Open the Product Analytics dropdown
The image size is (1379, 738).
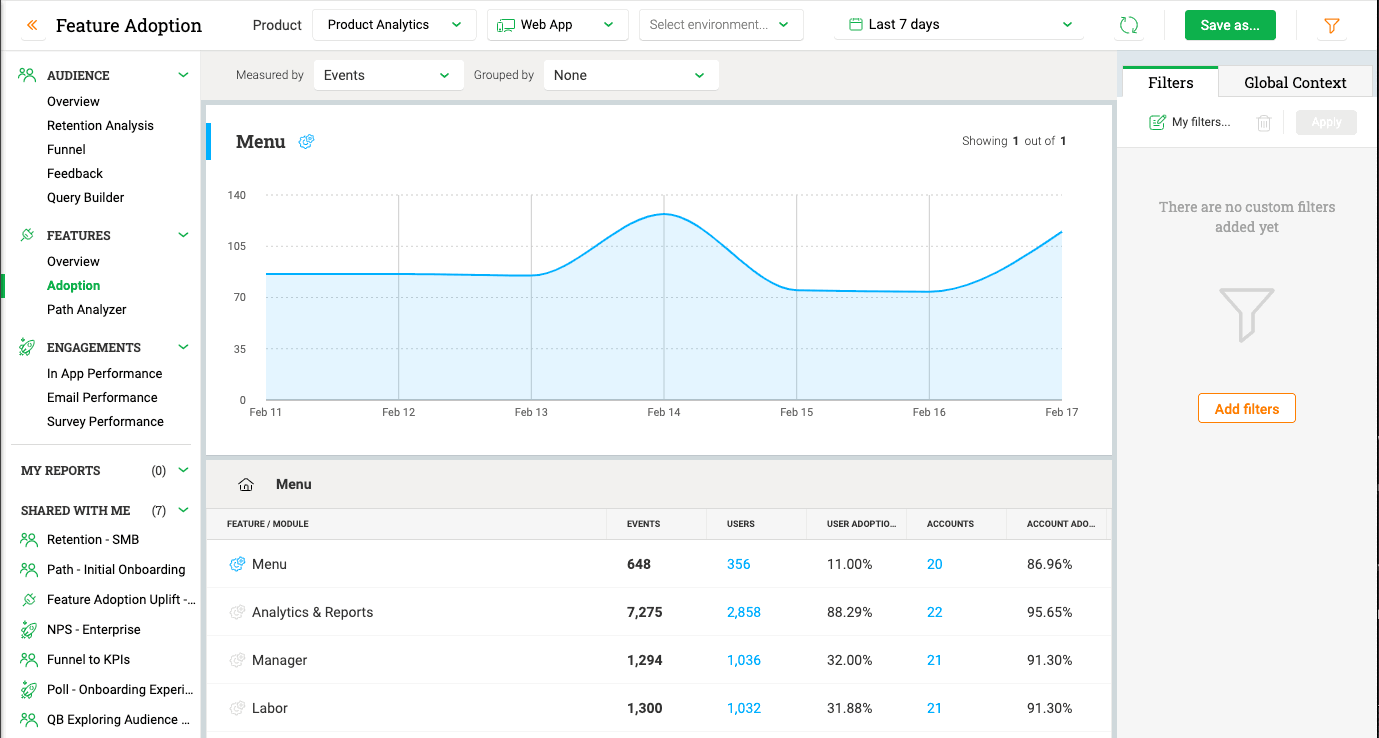[x=394, y=25]
